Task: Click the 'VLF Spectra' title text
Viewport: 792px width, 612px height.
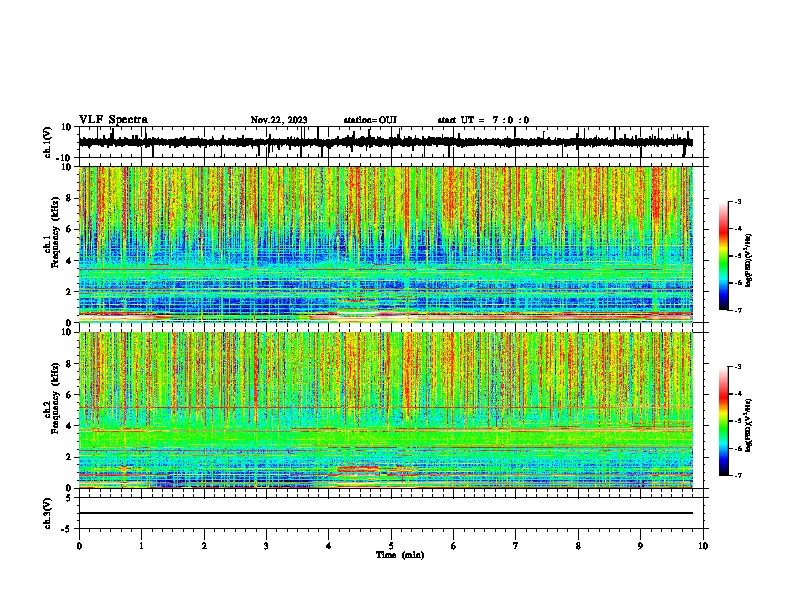Action: 113,120
